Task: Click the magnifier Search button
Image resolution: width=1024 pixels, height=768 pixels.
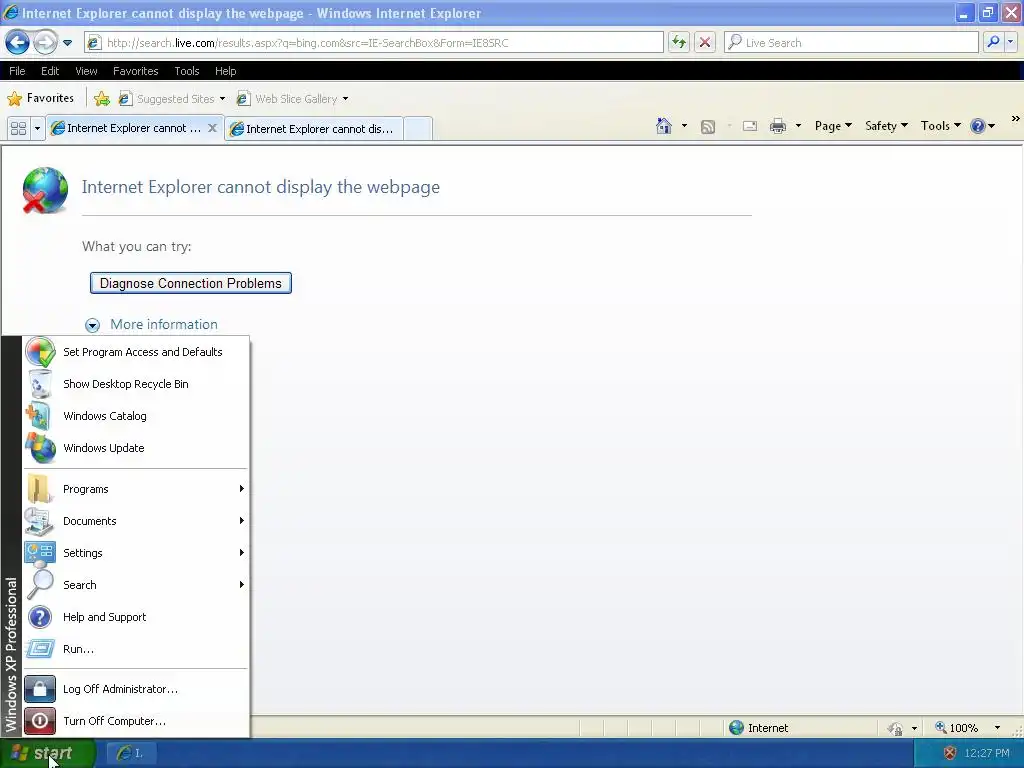Action: 993,43
